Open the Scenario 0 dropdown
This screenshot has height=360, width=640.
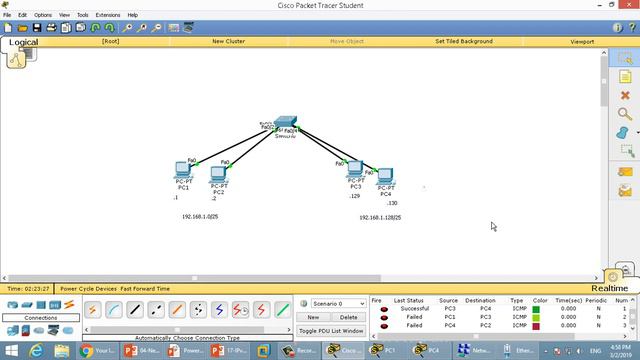[338, 304]
